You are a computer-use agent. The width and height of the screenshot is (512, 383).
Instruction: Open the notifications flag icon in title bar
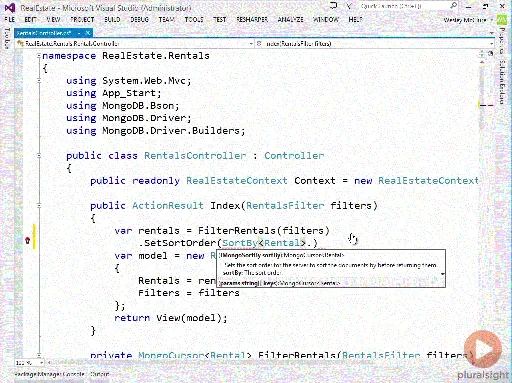point(333,6)
